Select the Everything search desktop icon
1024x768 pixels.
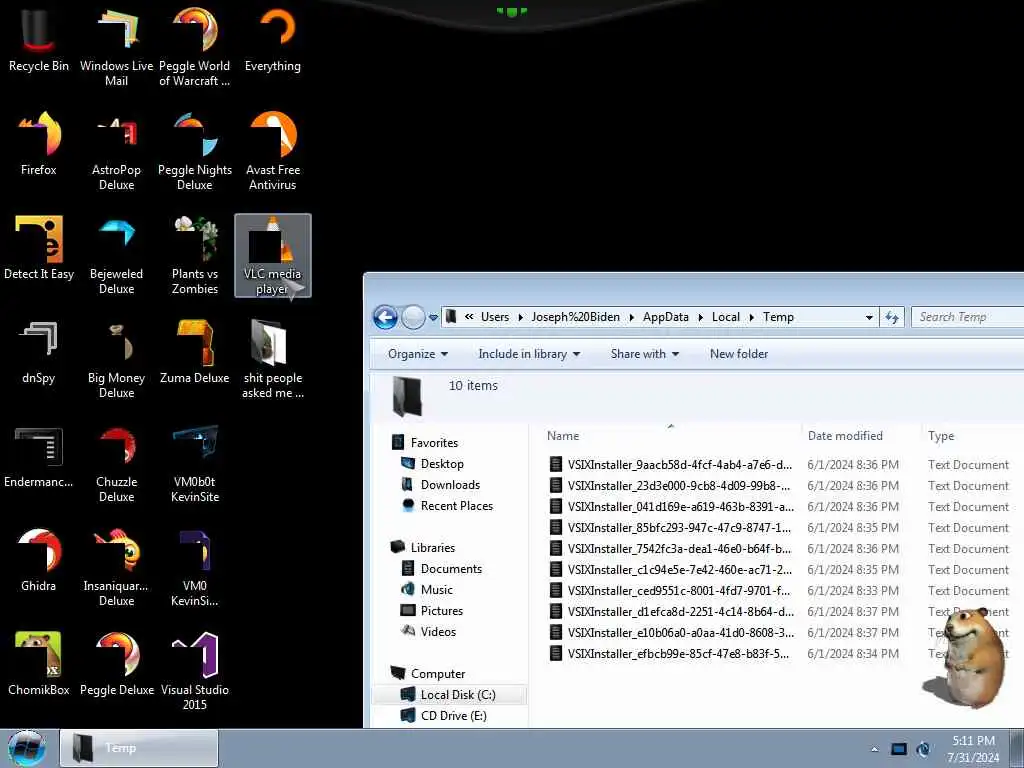tap(273, 40)
